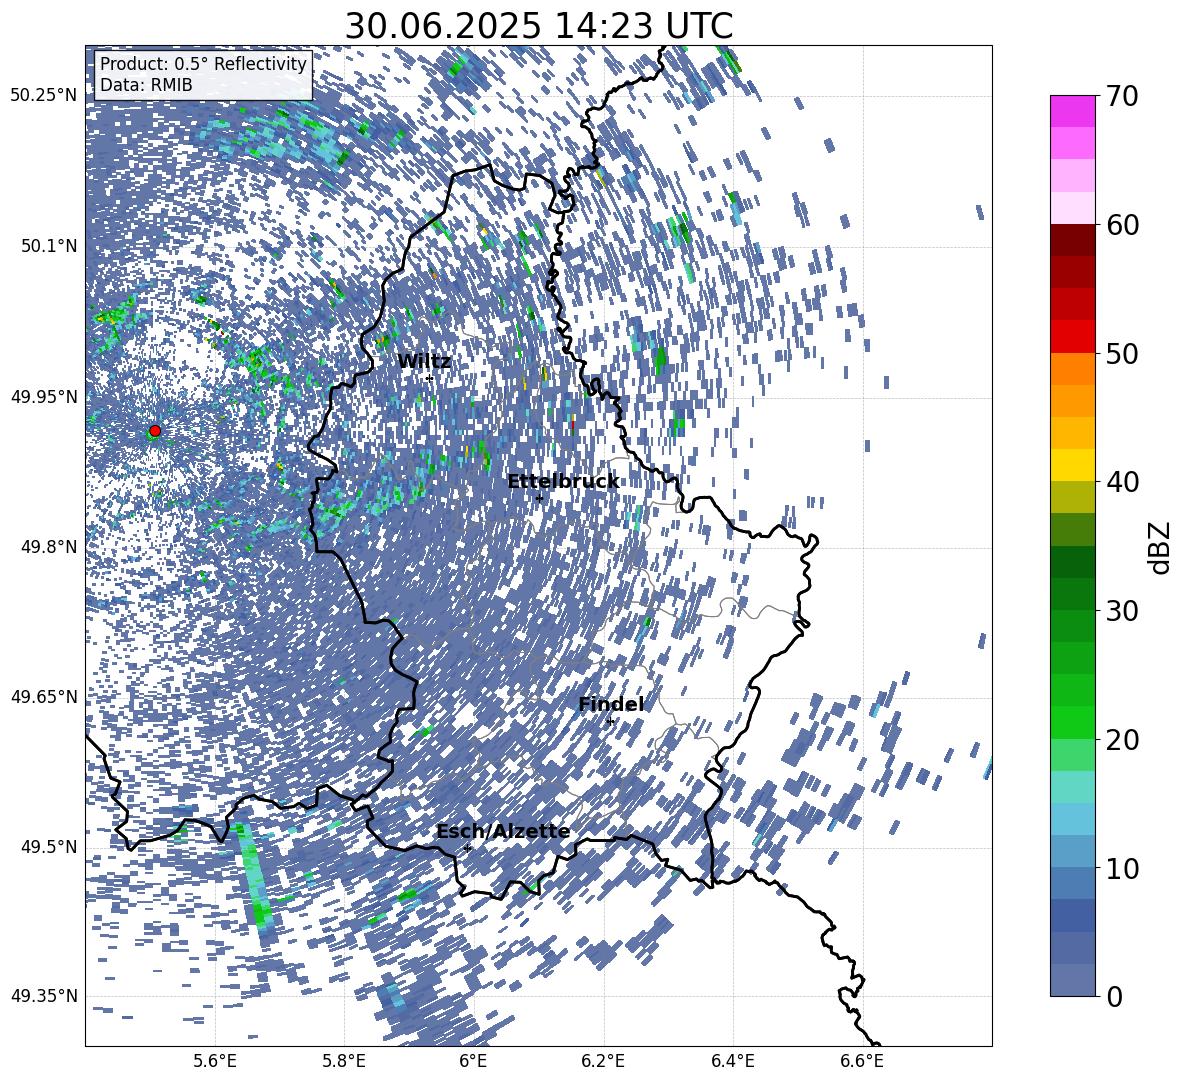Click the 0 dBZ colorbar label

click(1114, 996)
